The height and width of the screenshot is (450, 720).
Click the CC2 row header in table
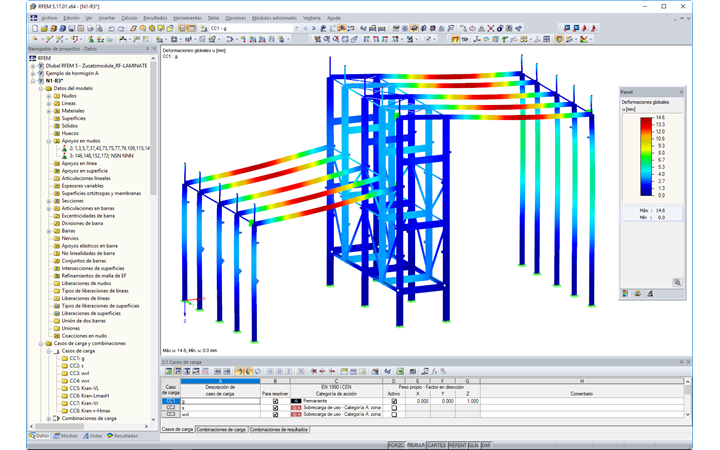click(x=170, y=408)
